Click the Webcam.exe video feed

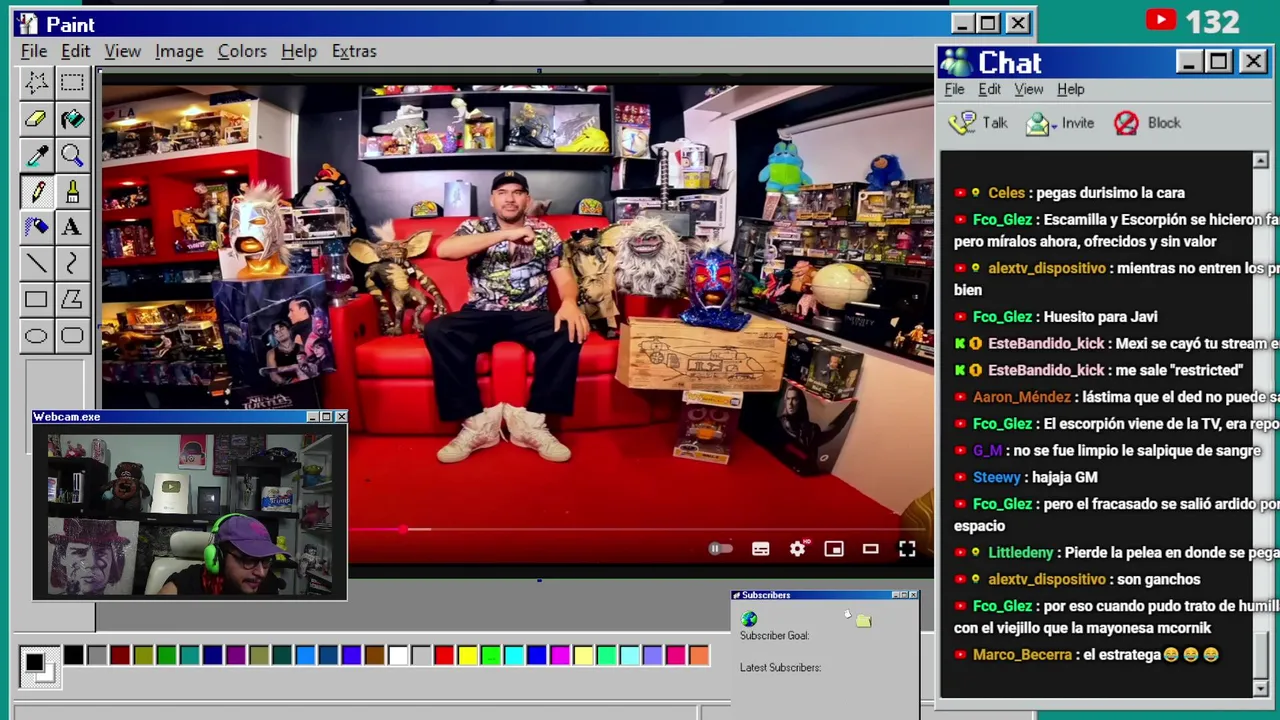[190, 512]
